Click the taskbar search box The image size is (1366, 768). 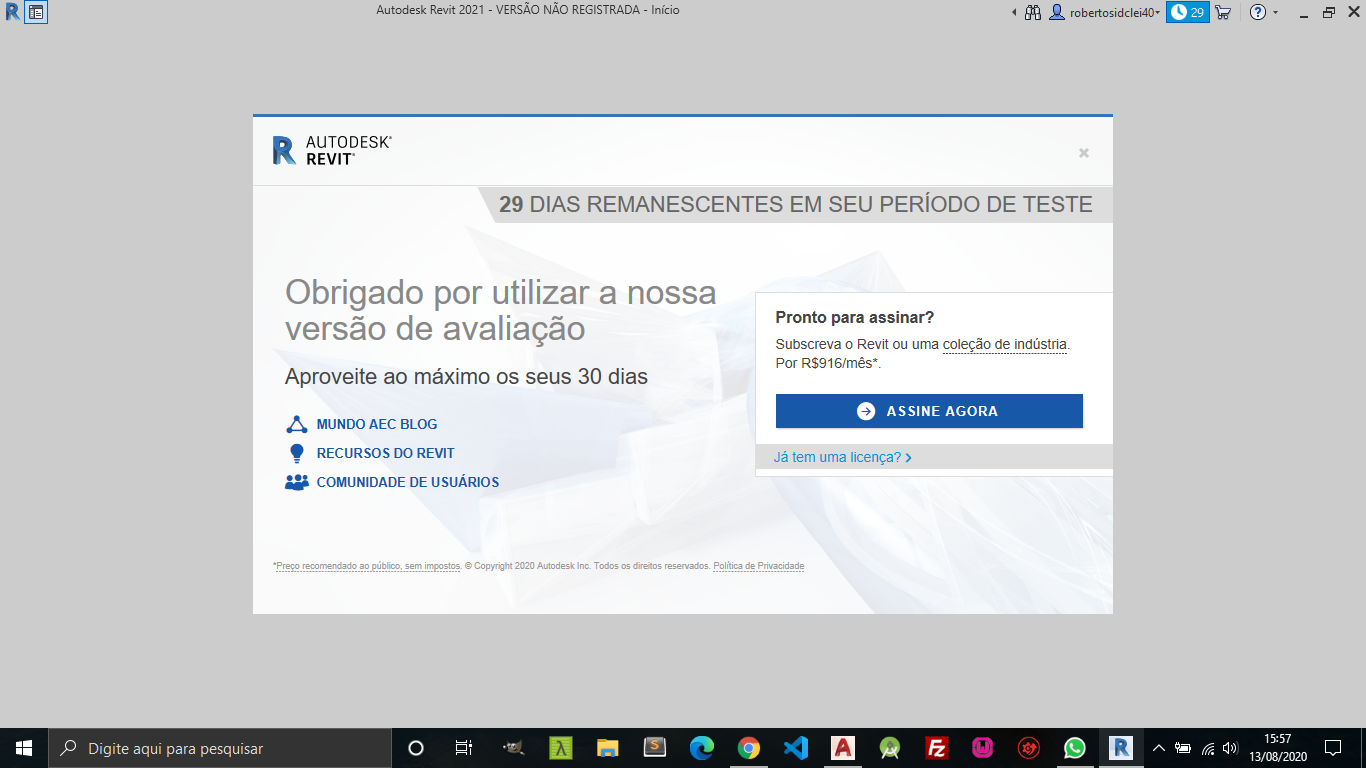(x=220, y=748)
